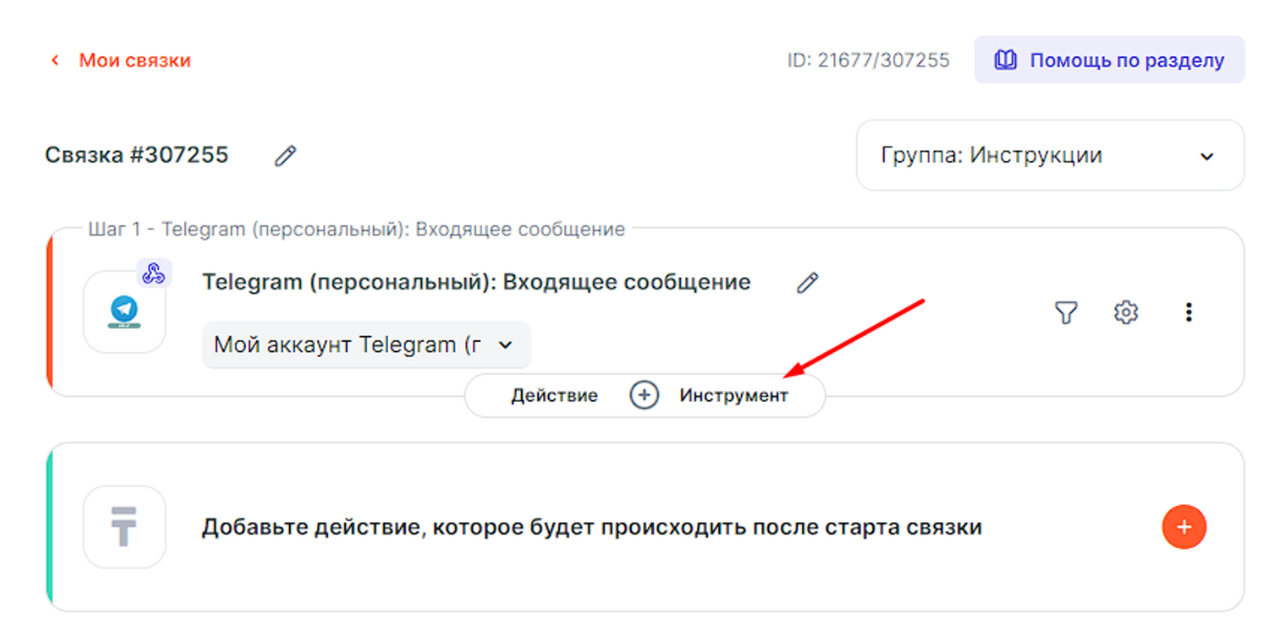Viewport: 1269px width, 637px height.
Task: Click the purple webhook badge icon
Action: click(x=154, y=273)
